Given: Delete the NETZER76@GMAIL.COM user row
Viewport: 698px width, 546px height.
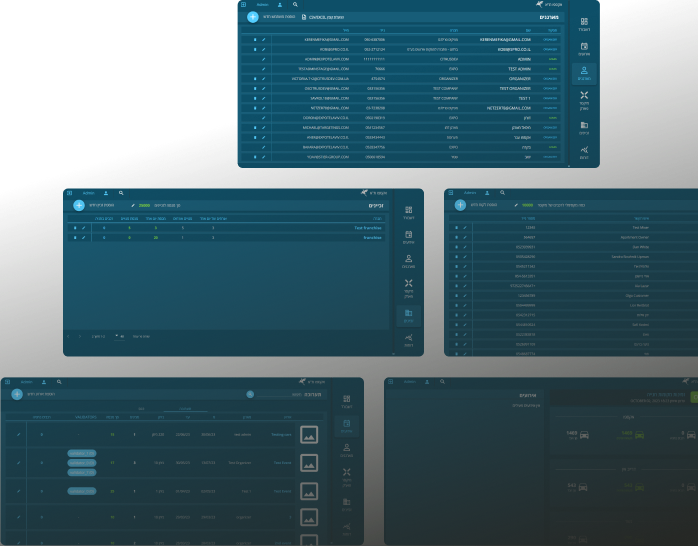Looking at the screenshot, I should coord(255,108).
